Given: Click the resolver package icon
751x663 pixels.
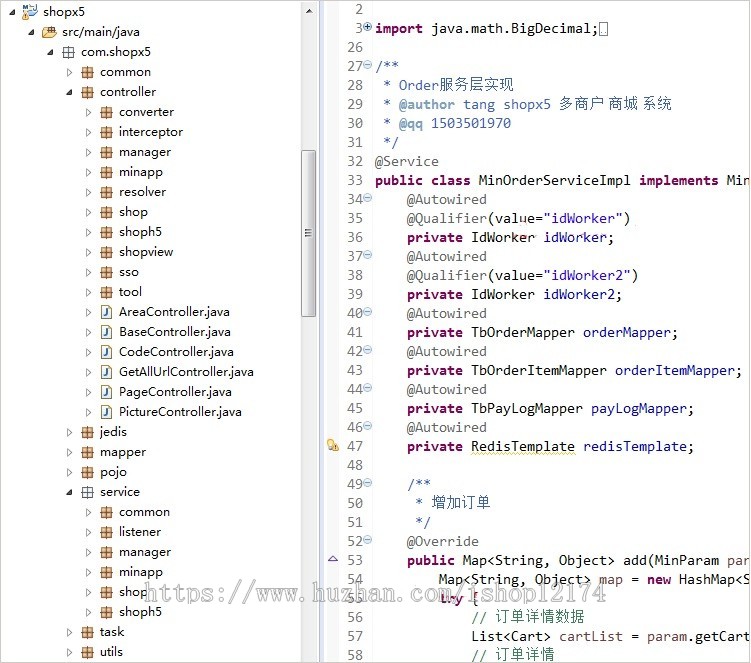Looking at the screenshot, I should (106, 192).
